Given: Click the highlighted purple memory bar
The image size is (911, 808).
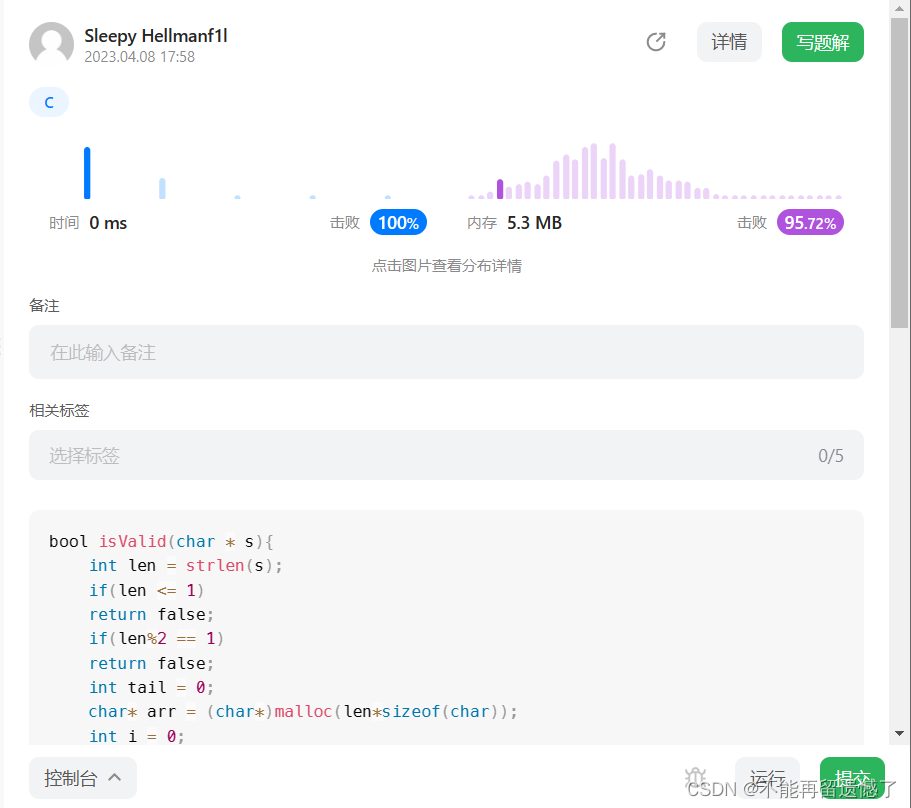Looking at the screenshot, I should click(500, 189).
